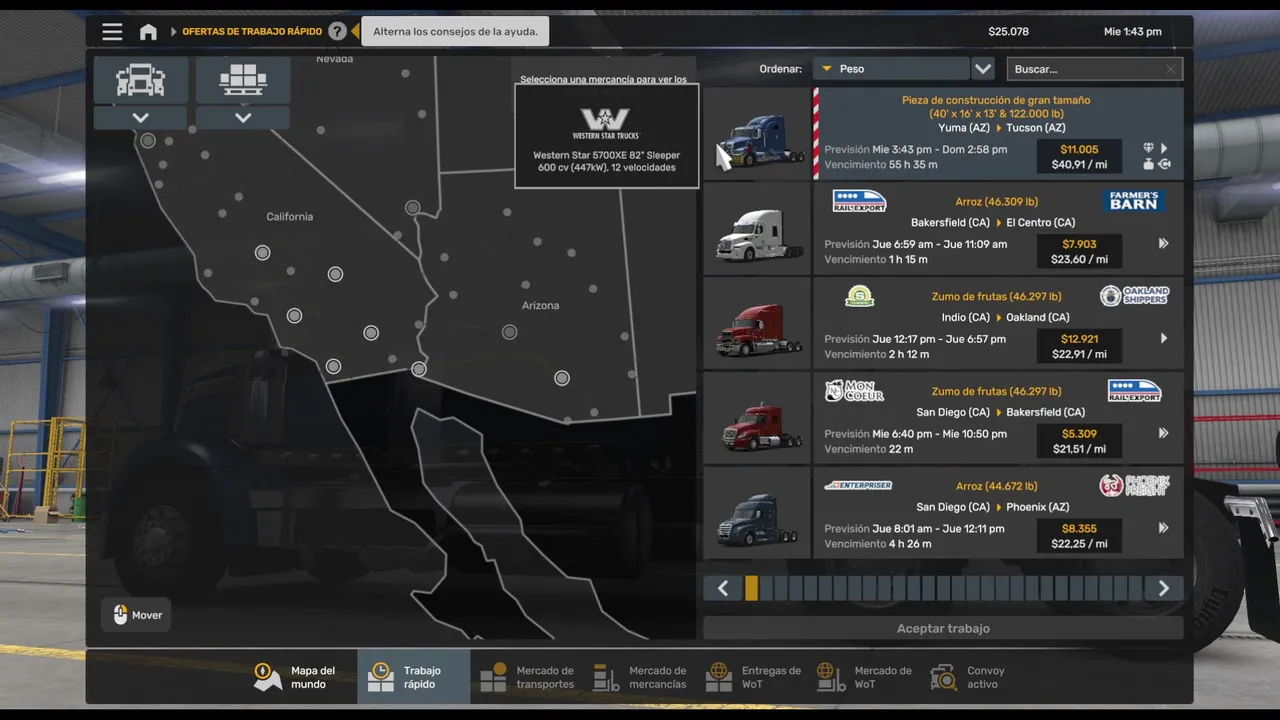Click the Oakland Shippers company logo
This screenshot has height=720, width=1280.
pyautogui.click(x=1134, y=296)
